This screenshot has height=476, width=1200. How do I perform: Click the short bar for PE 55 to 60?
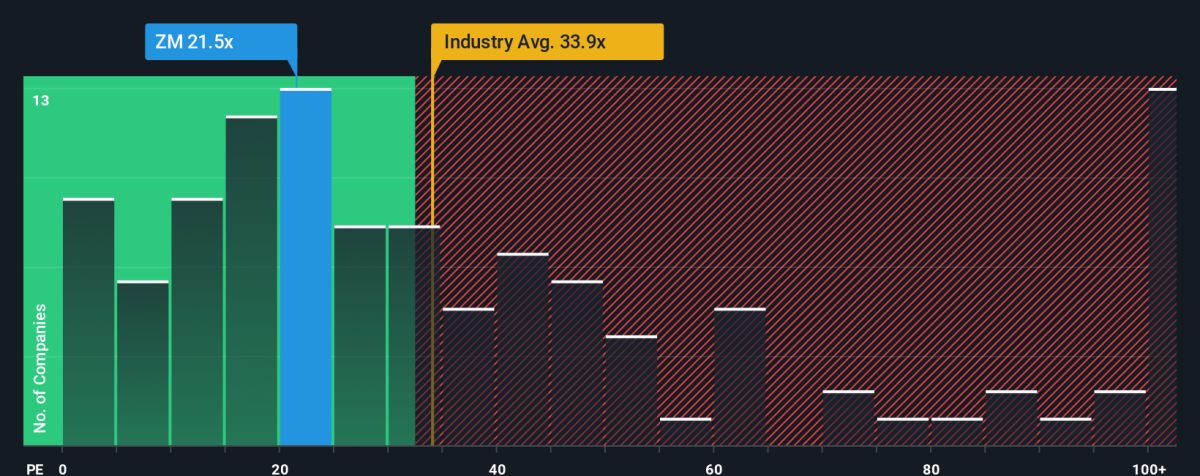(x=685, y=432)
